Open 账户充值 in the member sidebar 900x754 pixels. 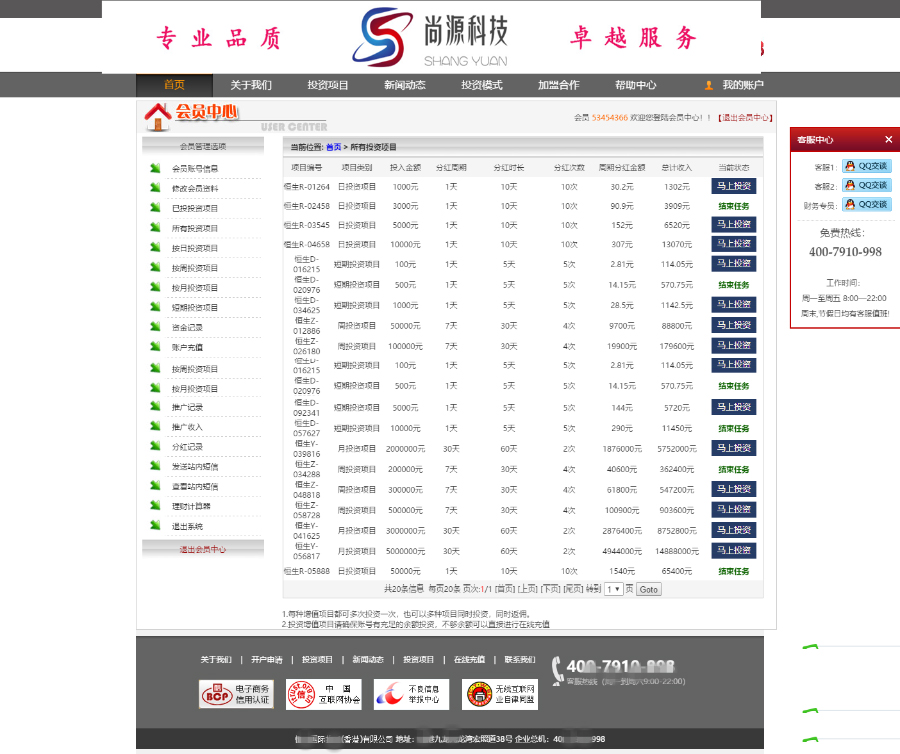click(x=187, y=347)
